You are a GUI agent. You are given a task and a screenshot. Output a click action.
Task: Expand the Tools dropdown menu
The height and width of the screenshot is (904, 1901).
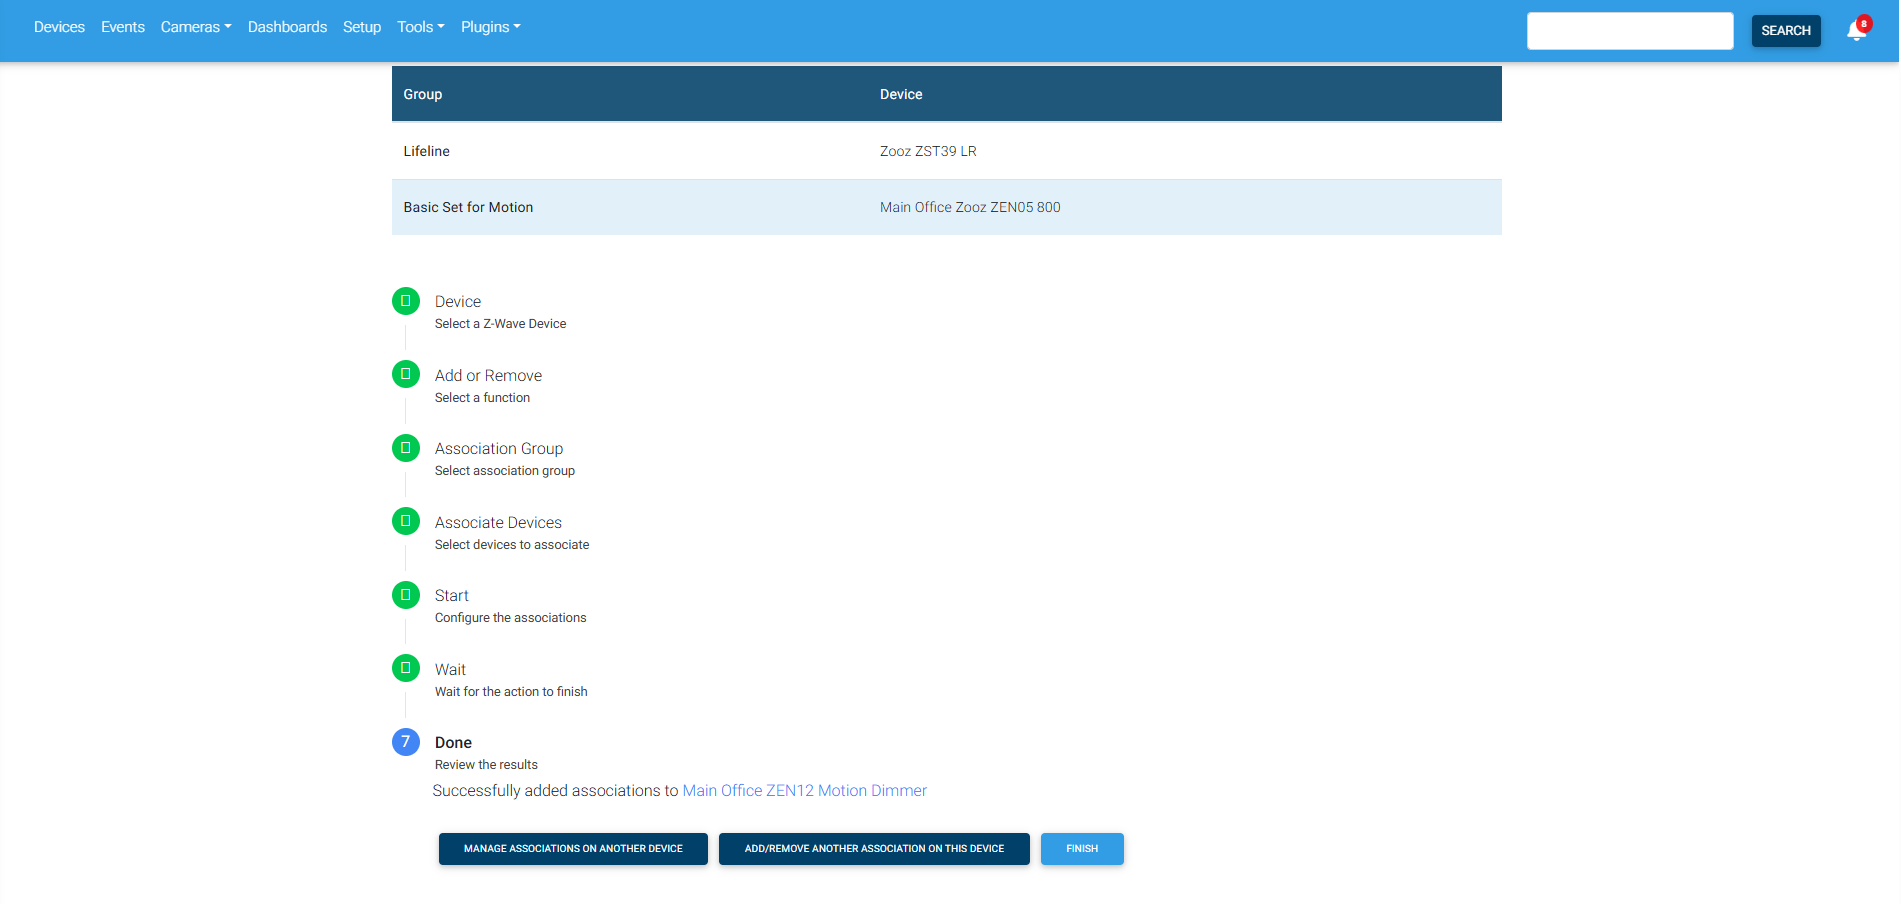click(x=421, y=27)
